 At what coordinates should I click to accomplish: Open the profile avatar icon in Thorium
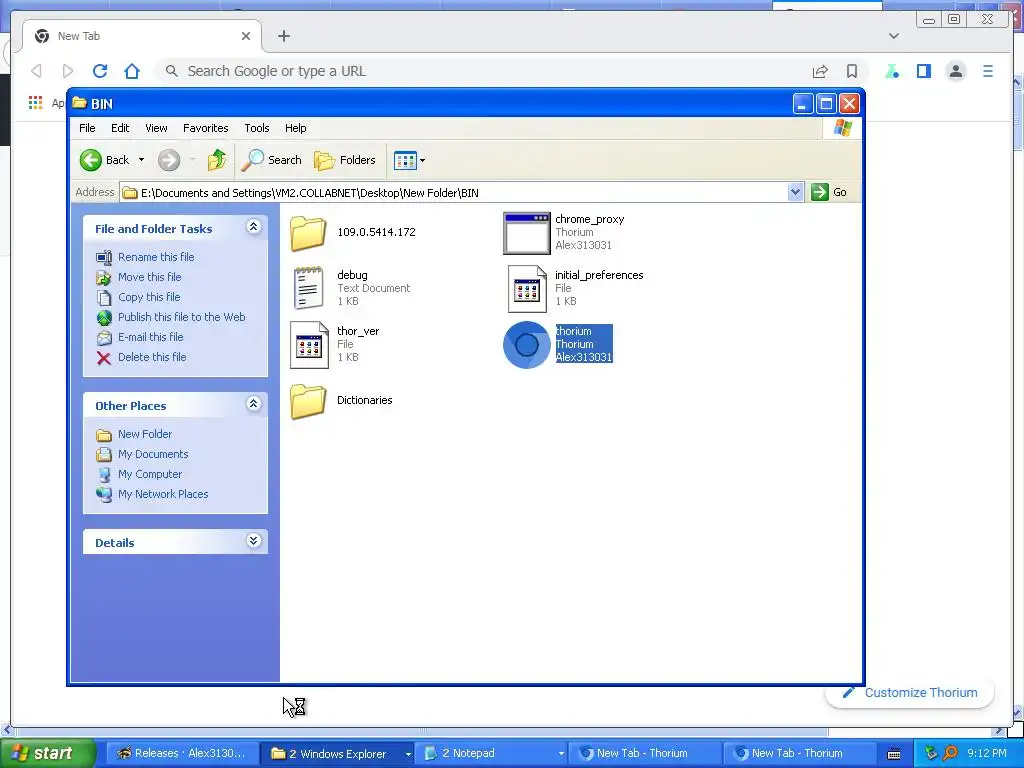point(956,71)
